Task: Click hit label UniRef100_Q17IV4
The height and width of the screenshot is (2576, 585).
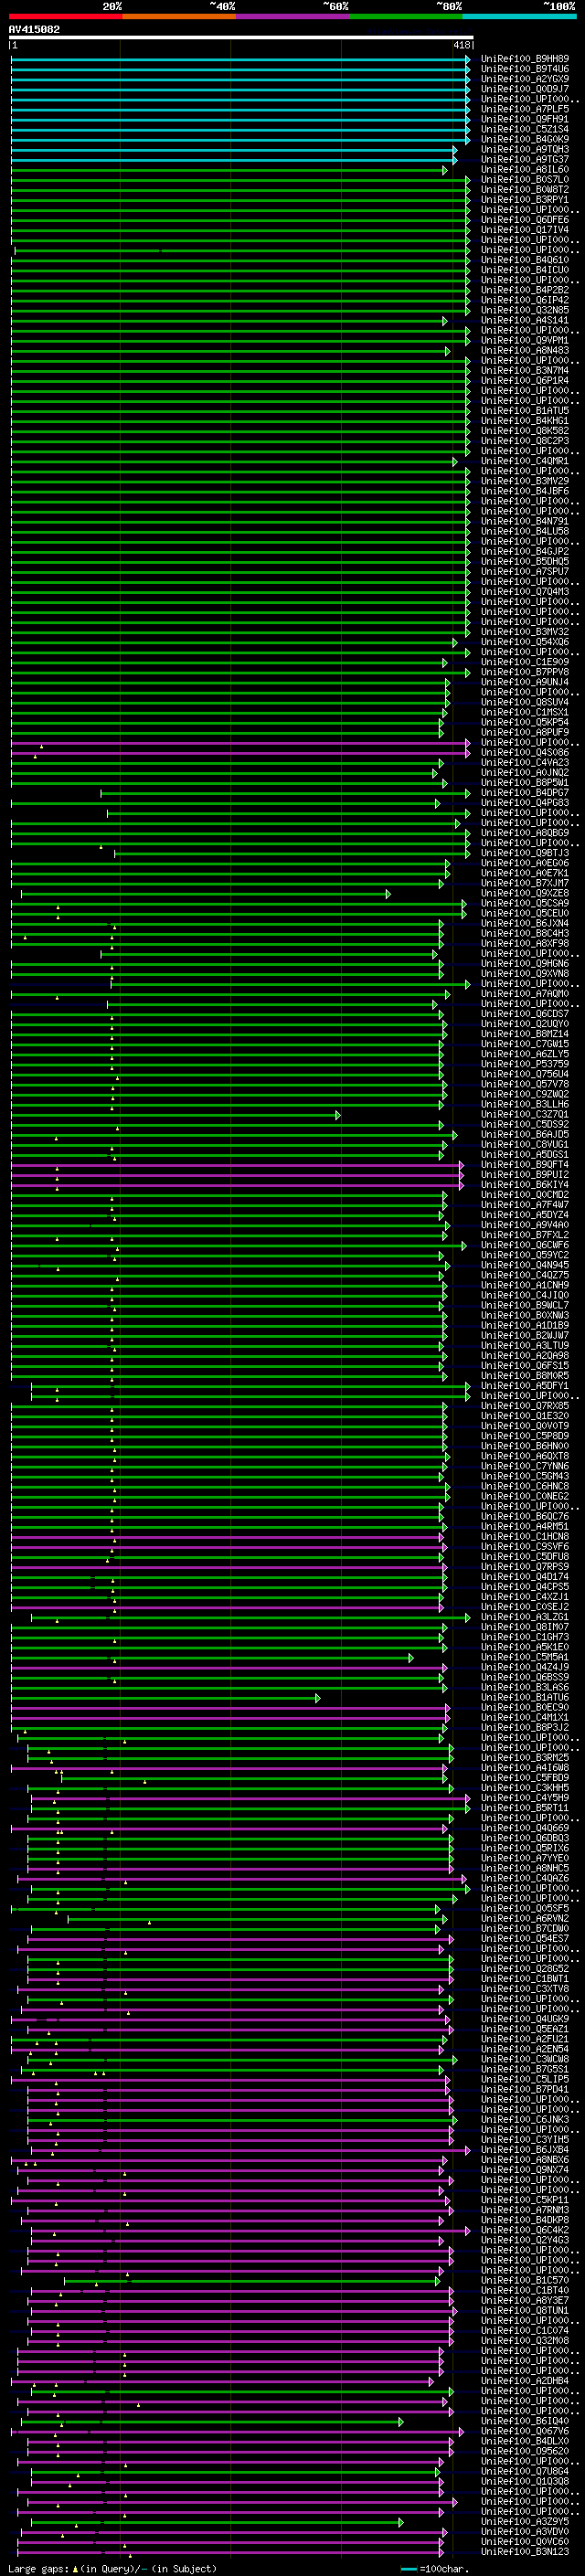Action: point(525,230)
